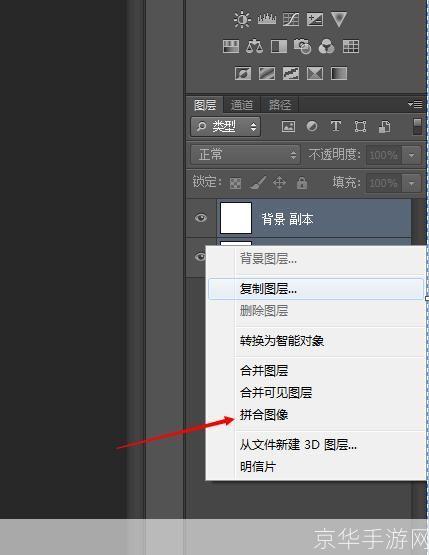Image resolution: width=429 pixels, height=555 pixels.
Task: Lock image pixels with brush icon
Action: (x=258, y=183)
